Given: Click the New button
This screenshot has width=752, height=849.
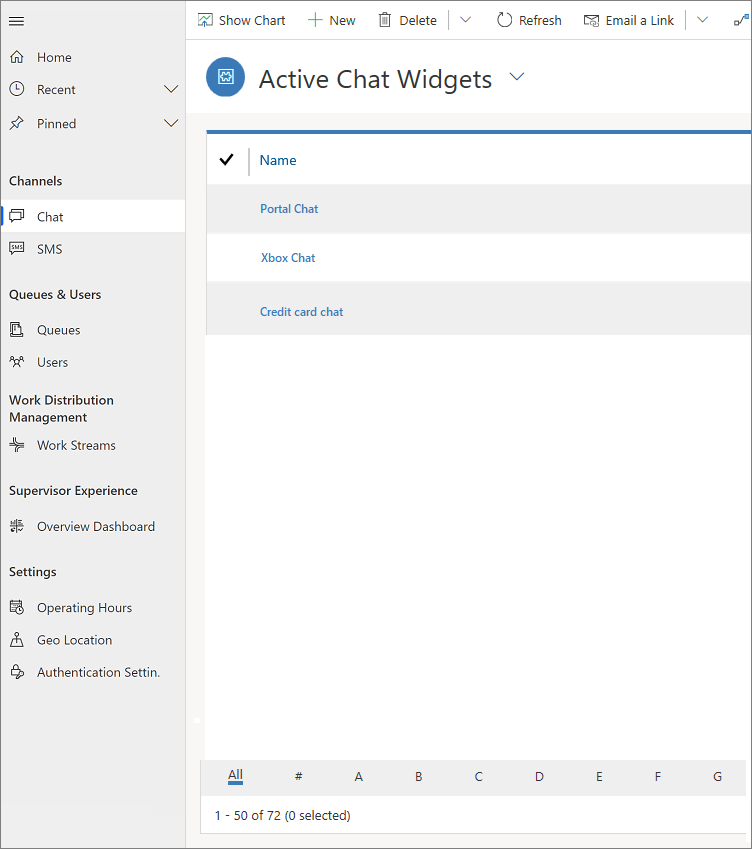Looking at the screenshot, I should click(x=332, y=20).
